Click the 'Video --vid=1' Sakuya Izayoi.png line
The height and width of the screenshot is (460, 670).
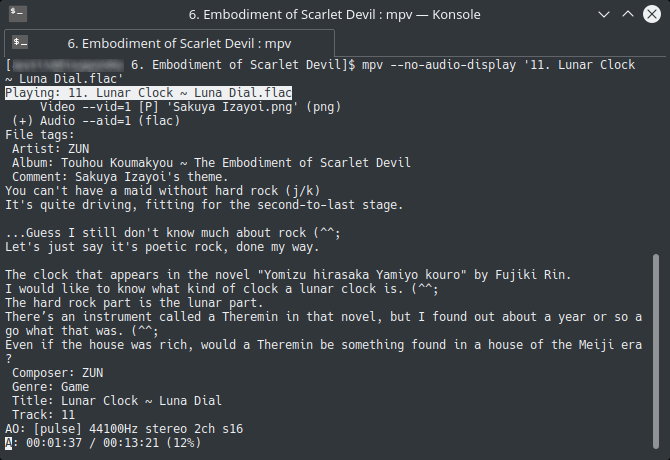coord(190,107)
